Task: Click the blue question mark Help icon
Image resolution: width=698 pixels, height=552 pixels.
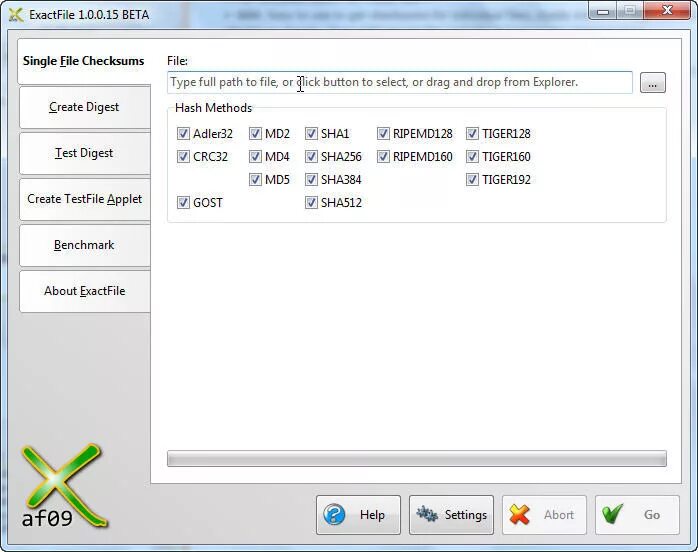Action: (334, 515)
